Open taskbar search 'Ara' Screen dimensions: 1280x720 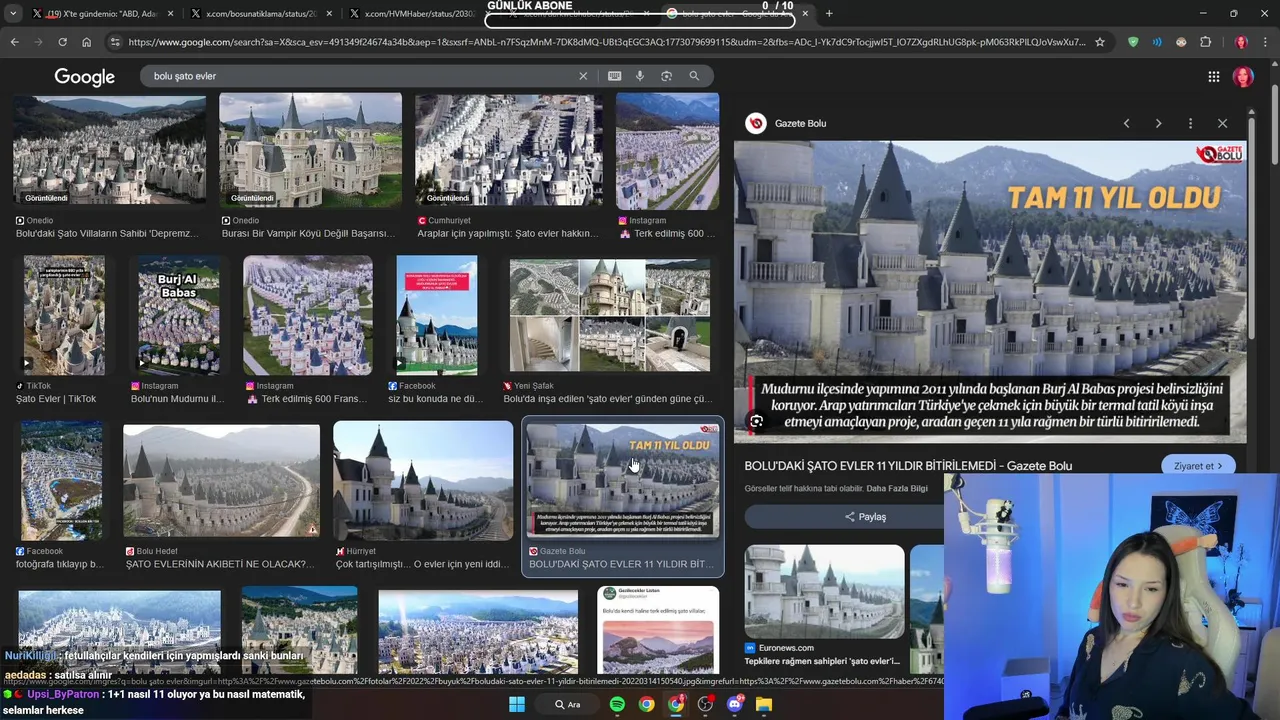pos(567,704)
